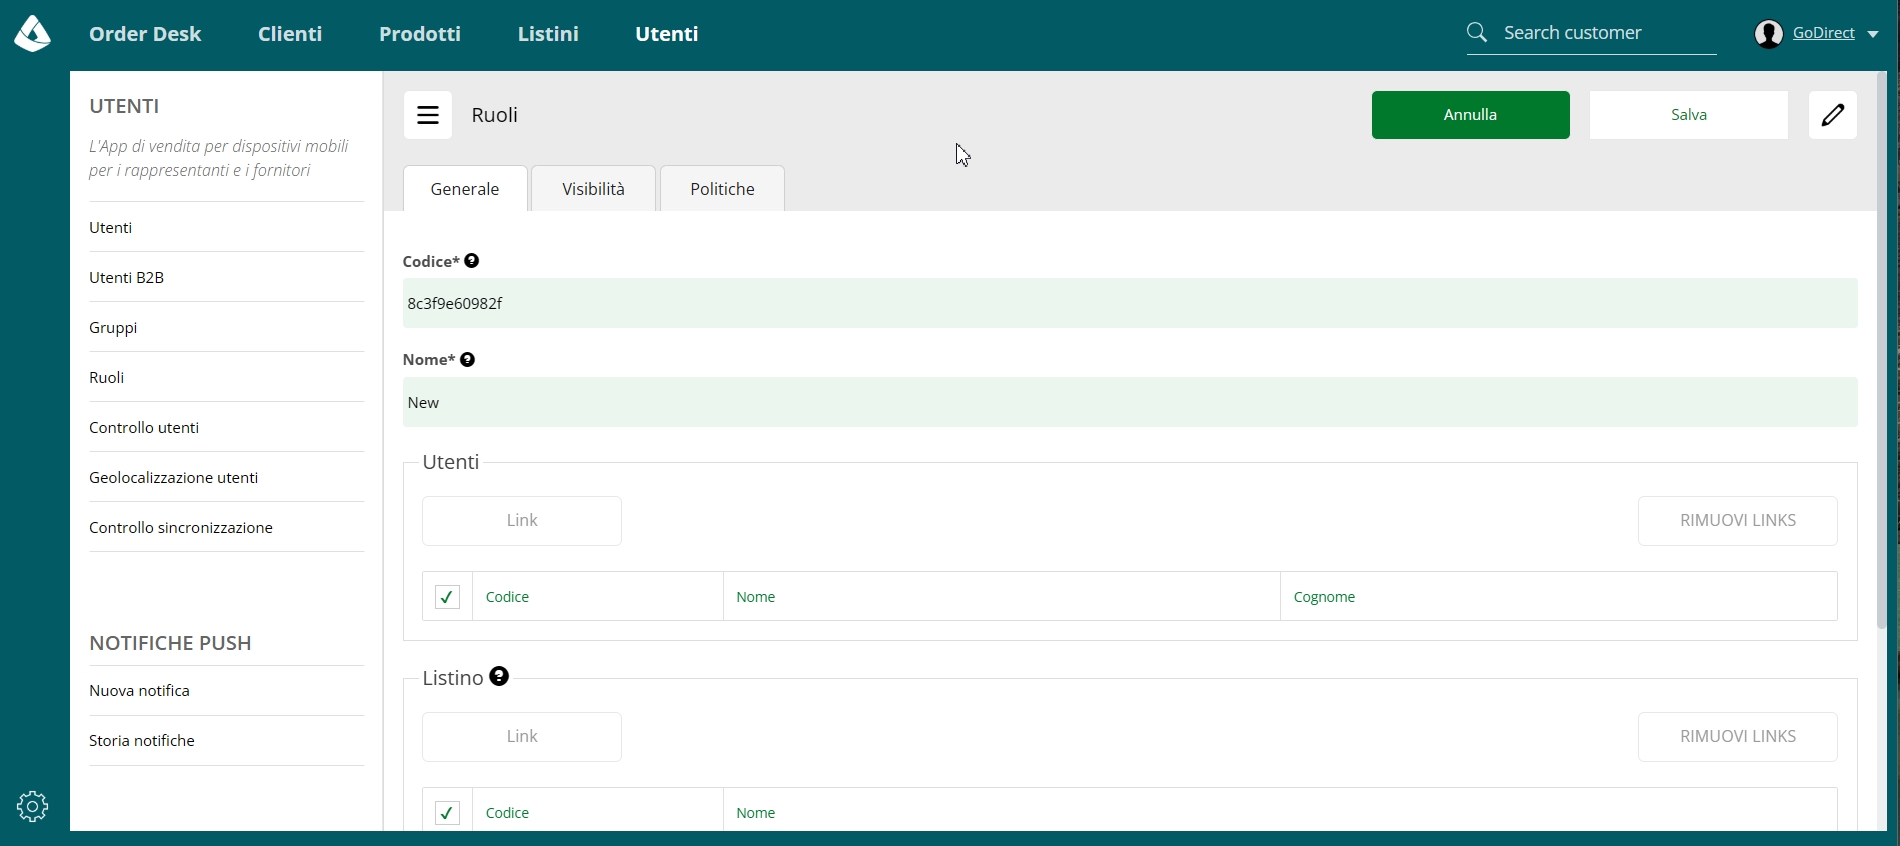Open the hamburger menu next to Ruoli
The image size is (1900, 846).
(428, 115)
